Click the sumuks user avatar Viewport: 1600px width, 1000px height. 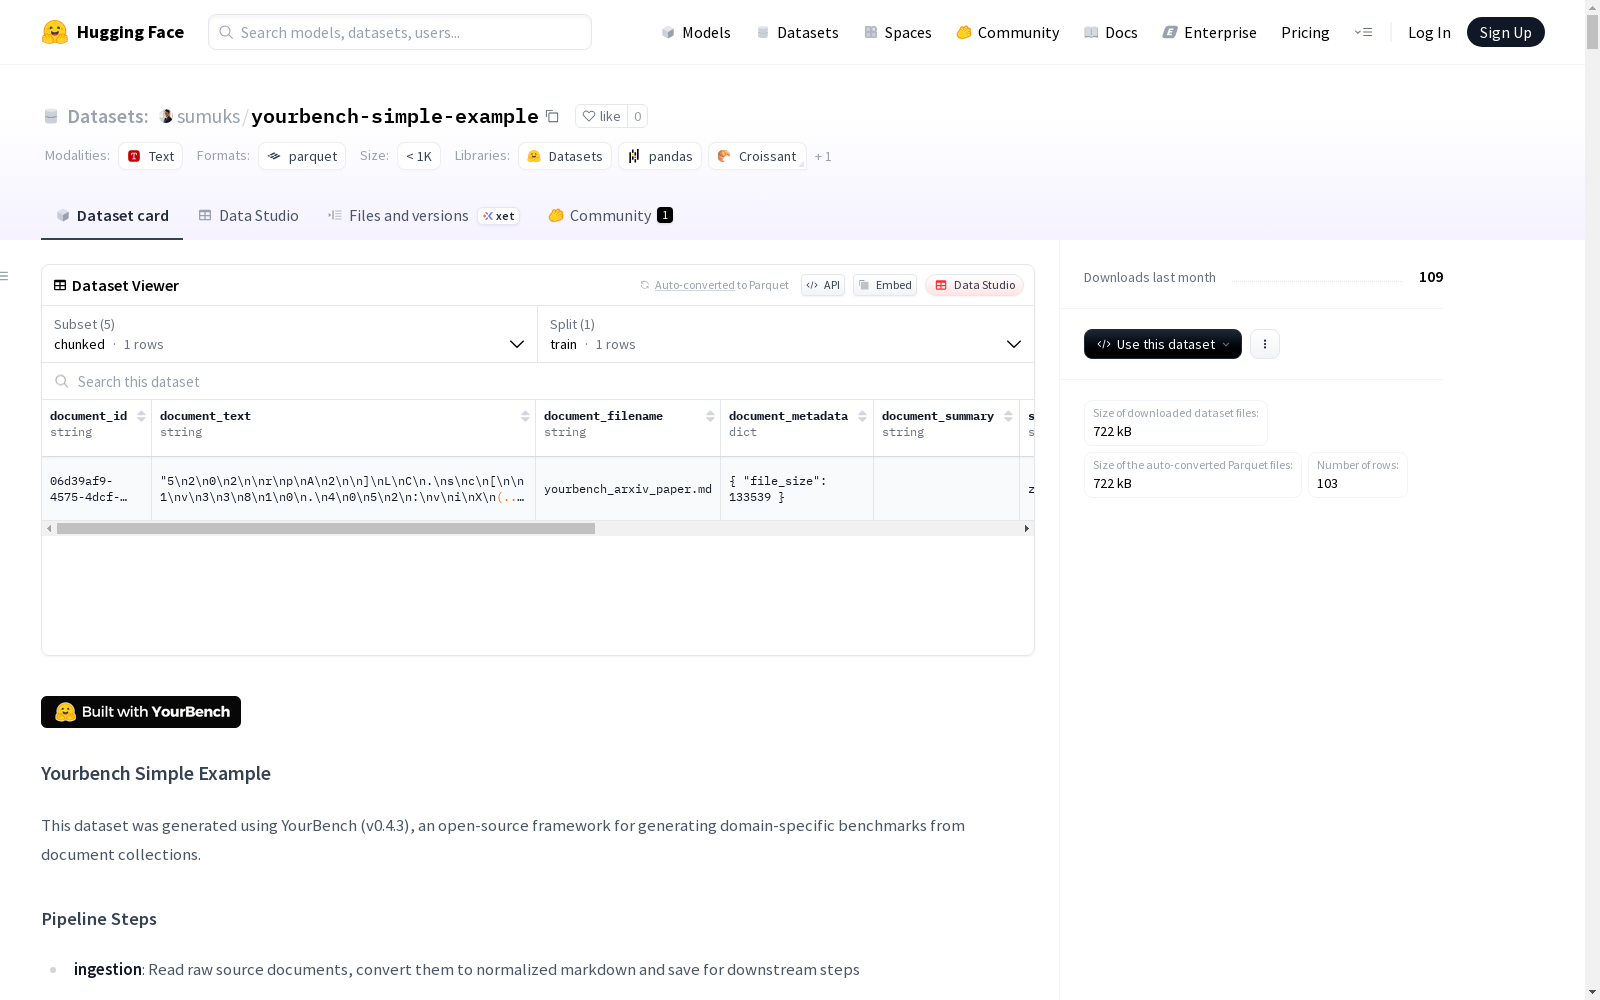click(166, 116)
